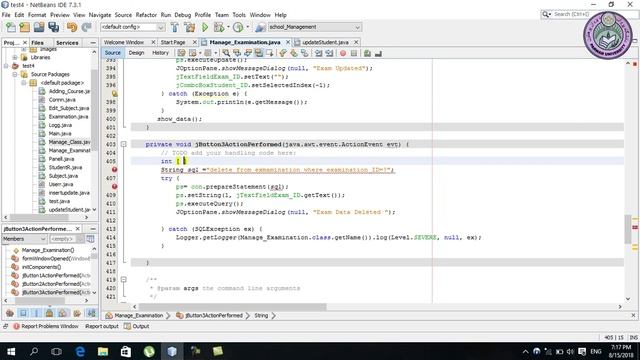
Task: Open the Report Problems Window
Action: pos(46,327)
